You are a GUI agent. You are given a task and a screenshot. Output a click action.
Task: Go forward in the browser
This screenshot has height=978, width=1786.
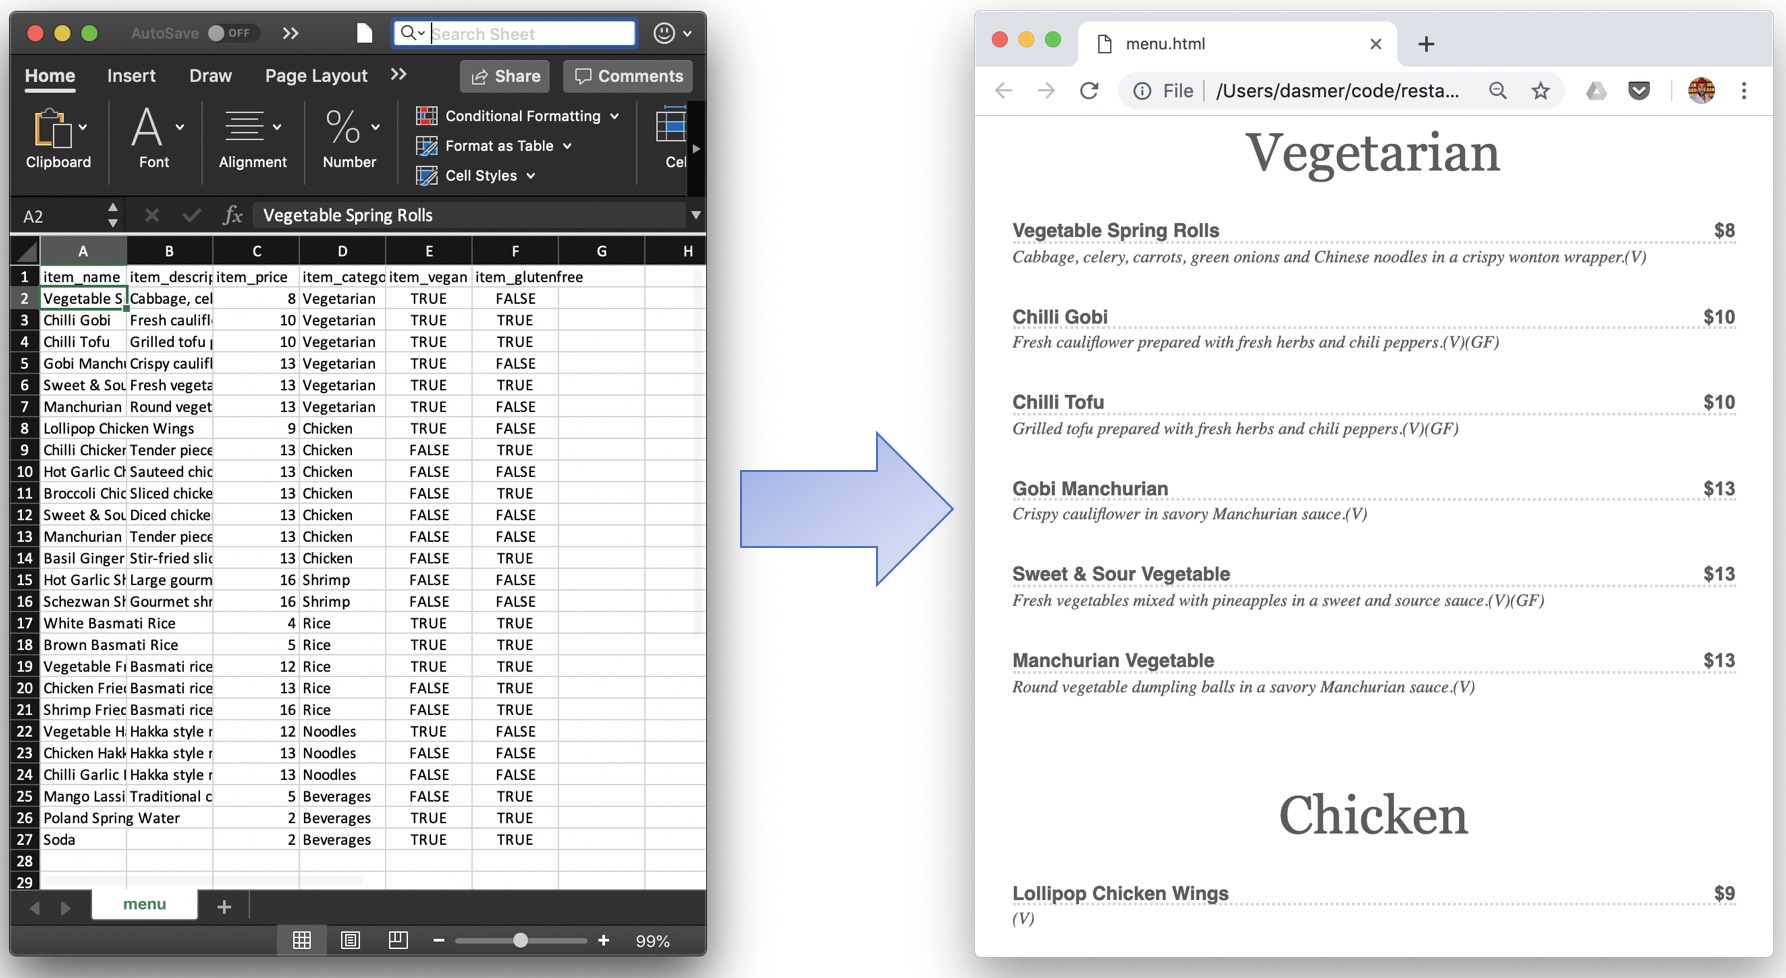(1046, 91)
